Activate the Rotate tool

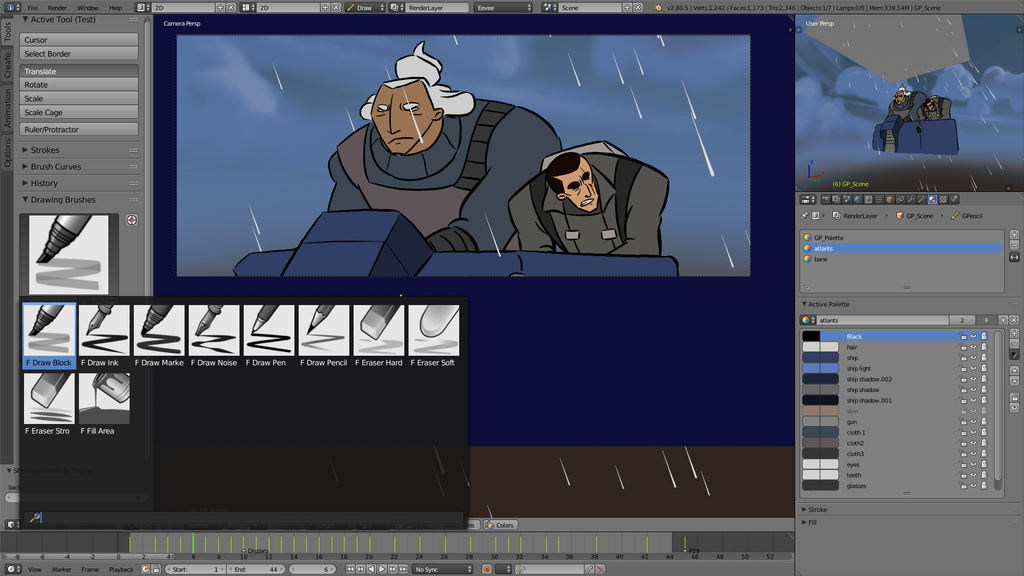78,85
